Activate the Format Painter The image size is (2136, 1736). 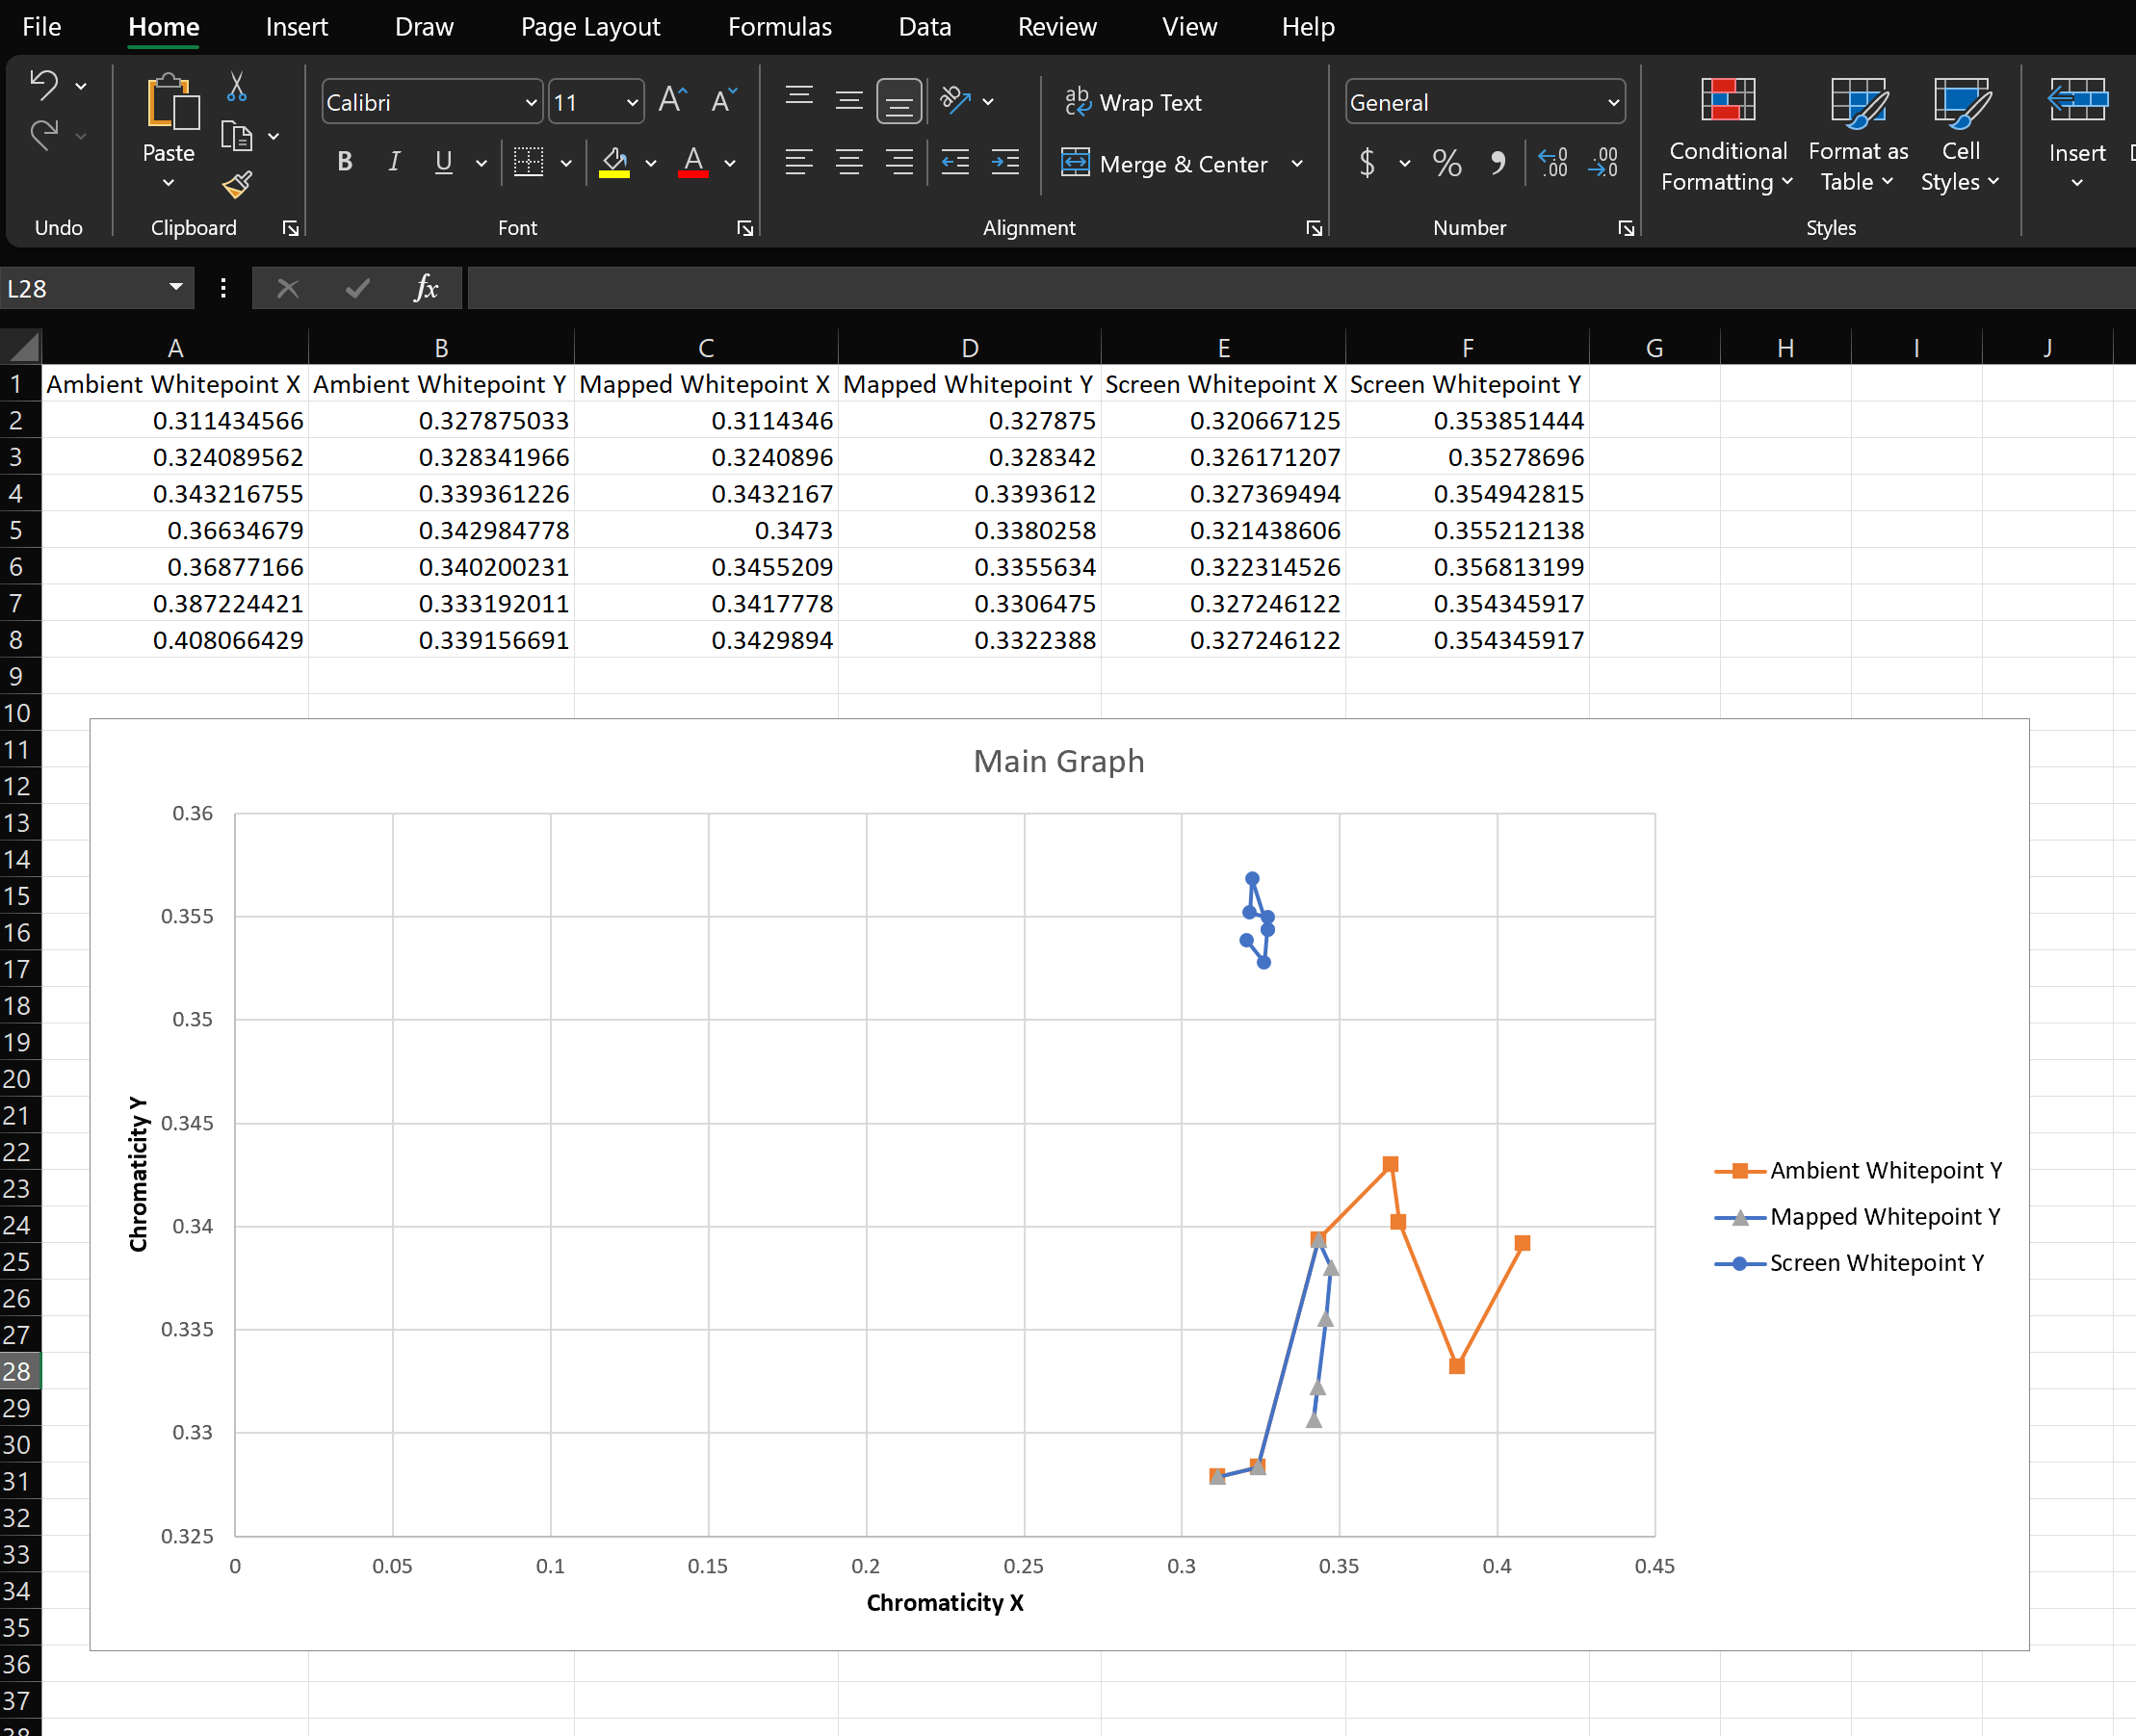[237, 185]
